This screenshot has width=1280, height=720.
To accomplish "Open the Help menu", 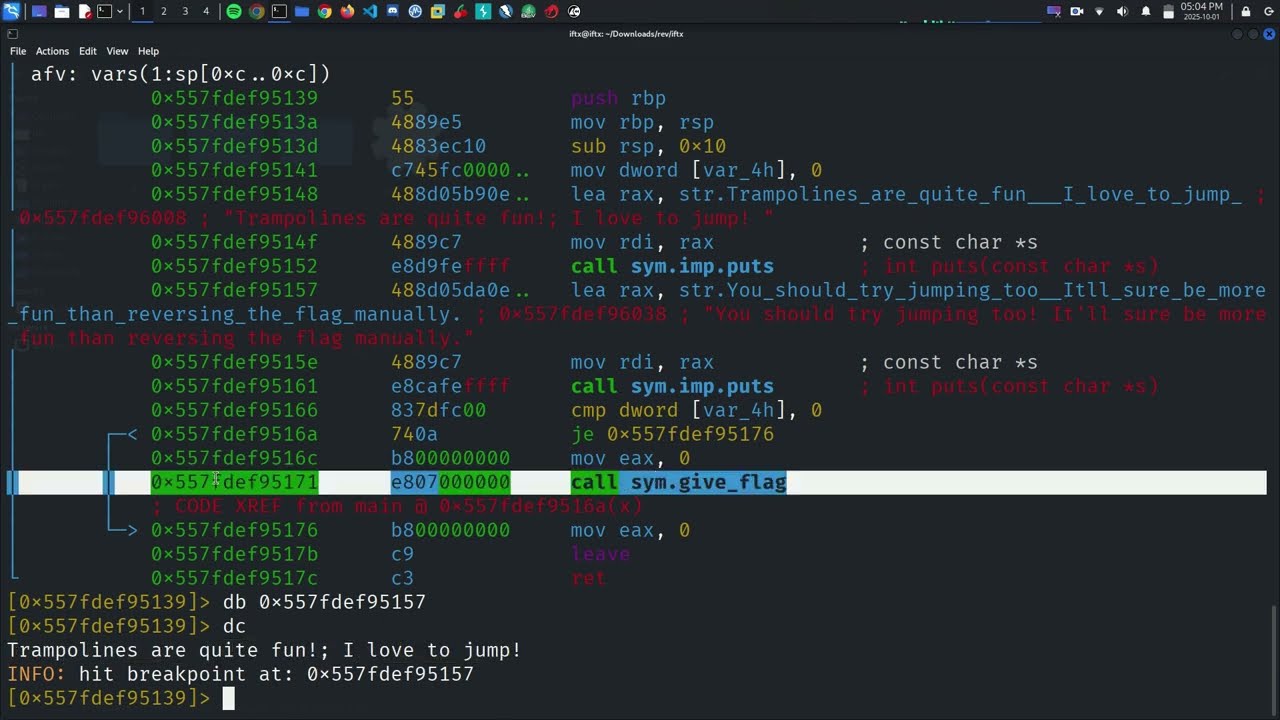I will tap(148, 51).
